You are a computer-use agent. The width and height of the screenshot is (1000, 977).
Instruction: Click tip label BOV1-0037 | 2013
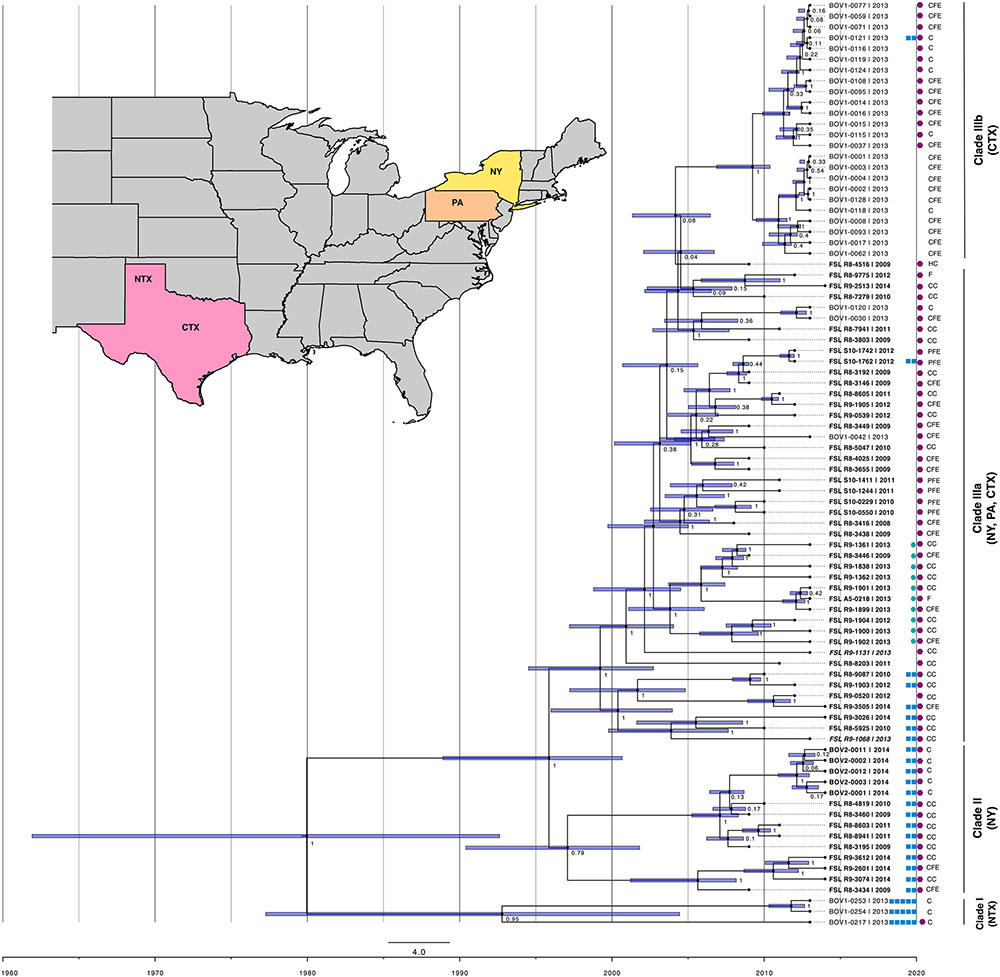pos(858,146)
